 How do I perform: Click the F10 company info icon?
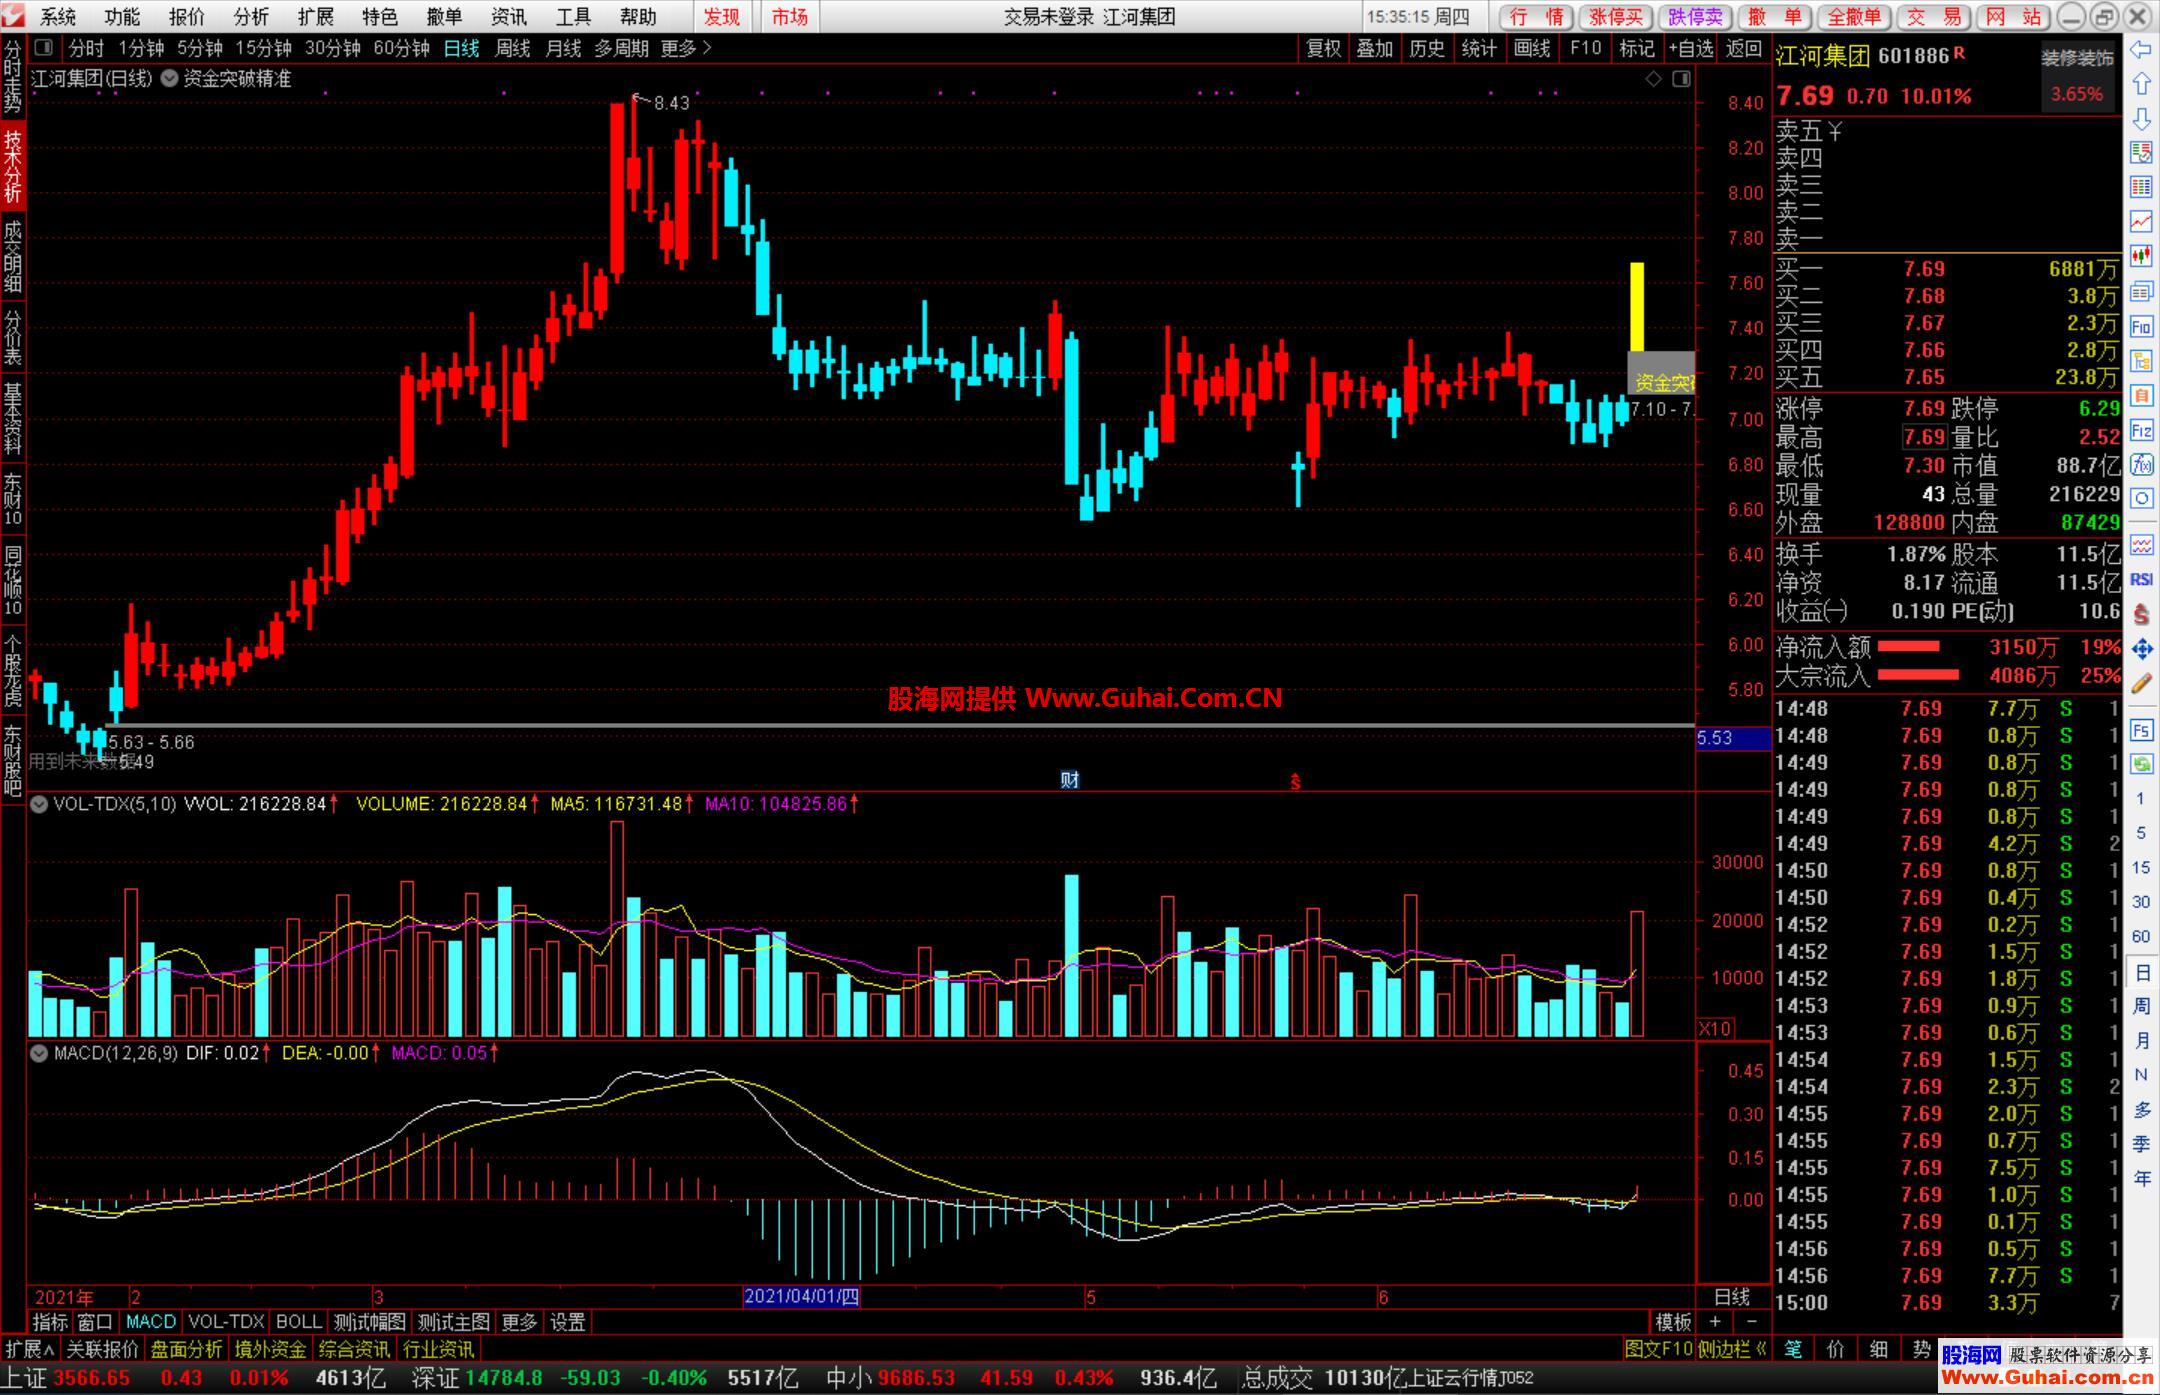[x=2141, y=326]
